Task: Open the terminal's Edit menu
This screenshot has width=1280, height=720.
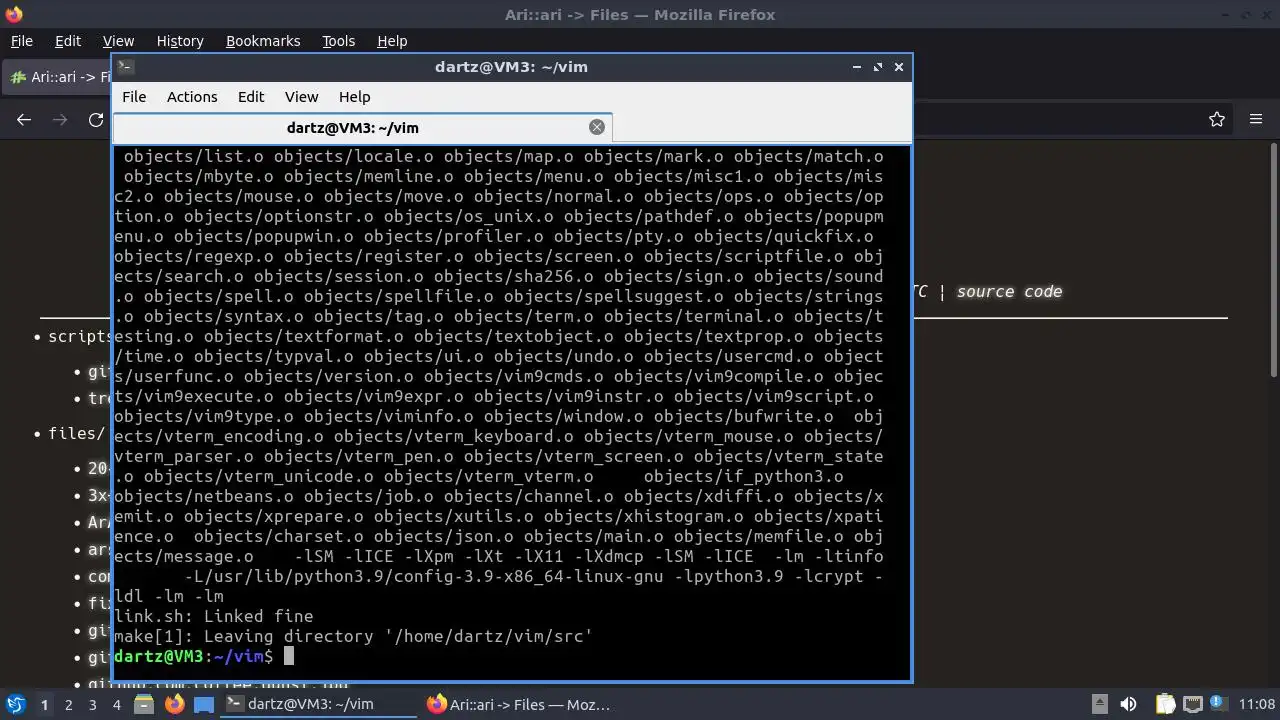Action: 251,97
